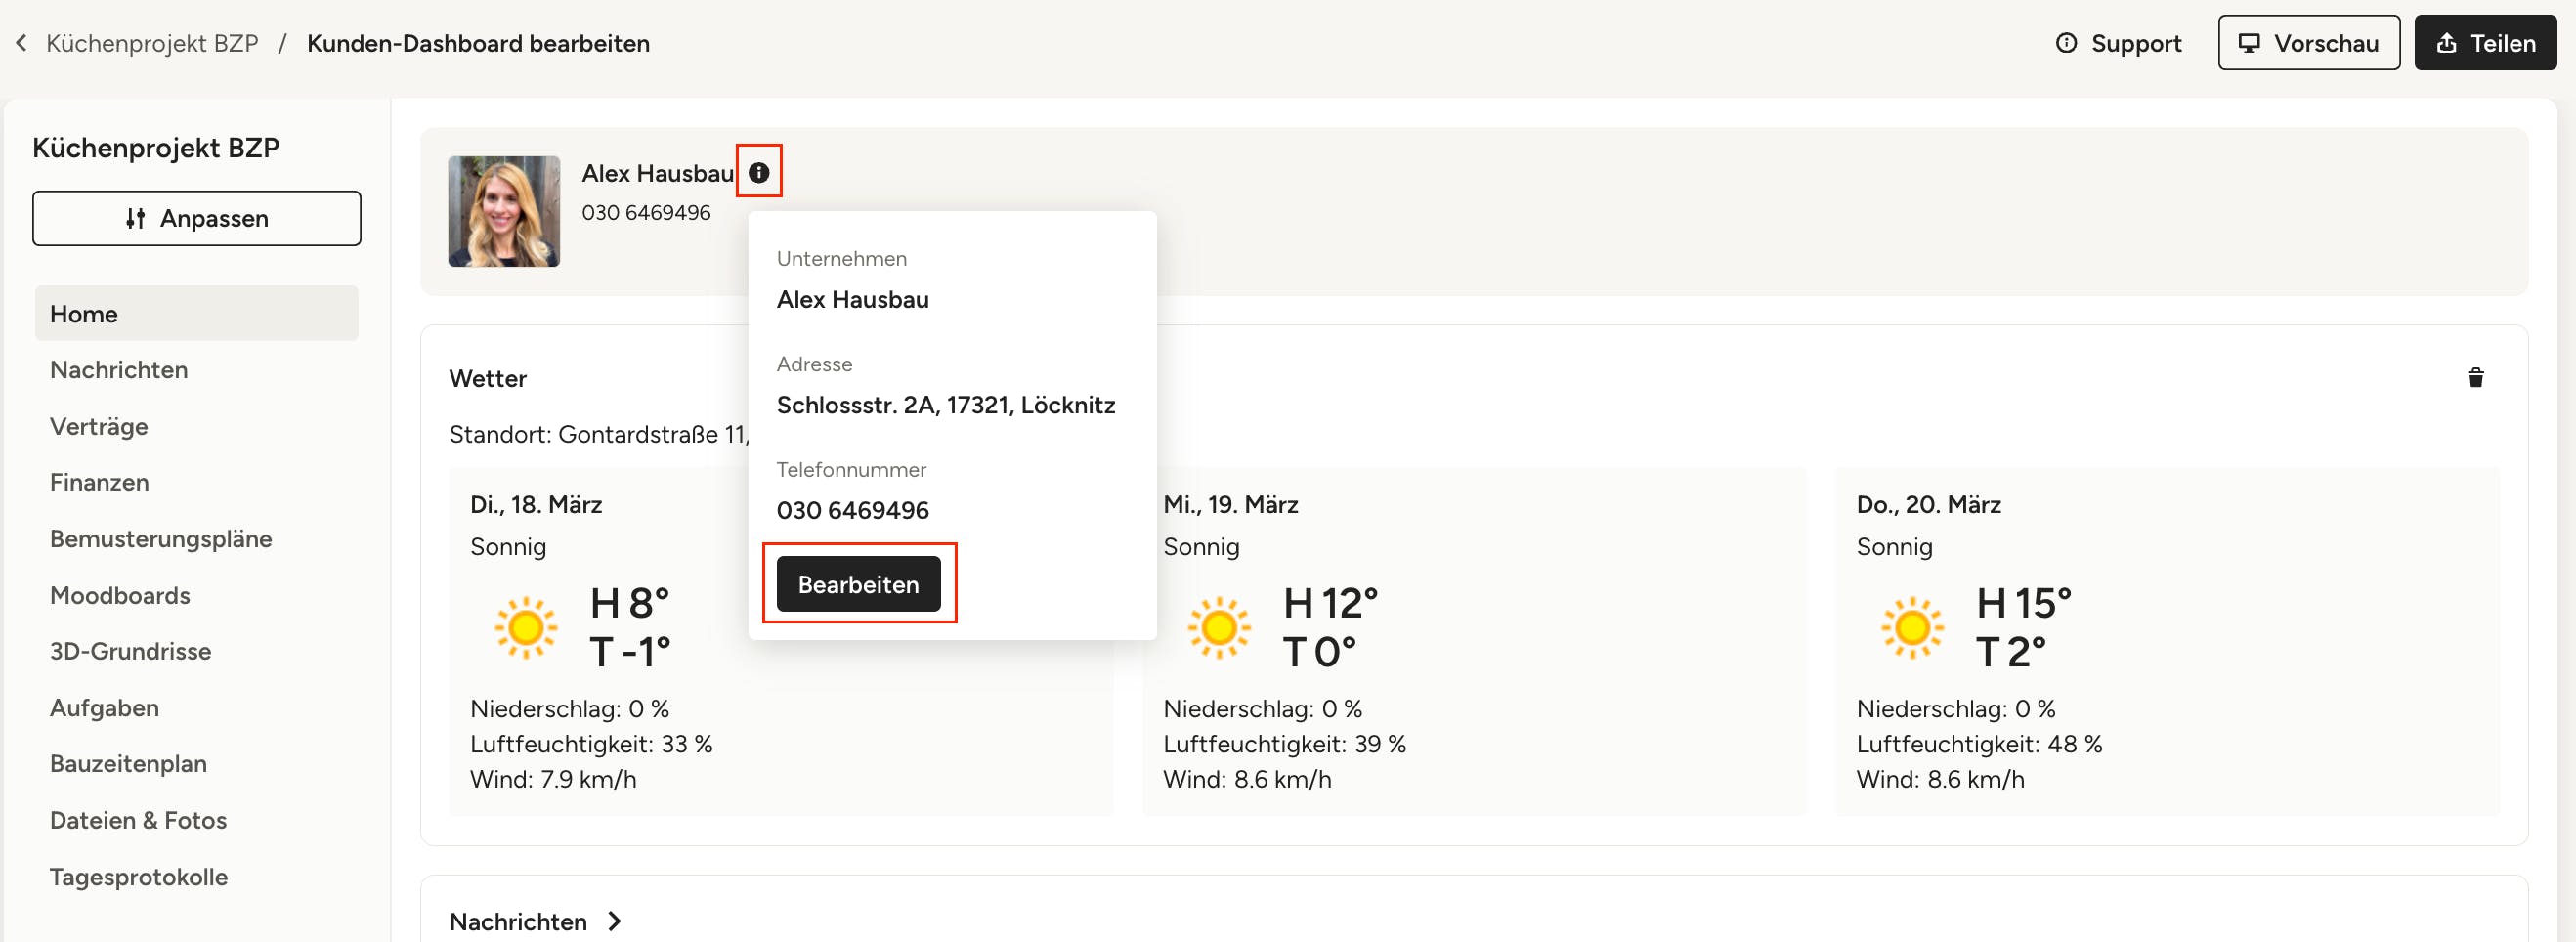Open the Moodboards section
This screenshot has width=2576, height=942.
120,595
